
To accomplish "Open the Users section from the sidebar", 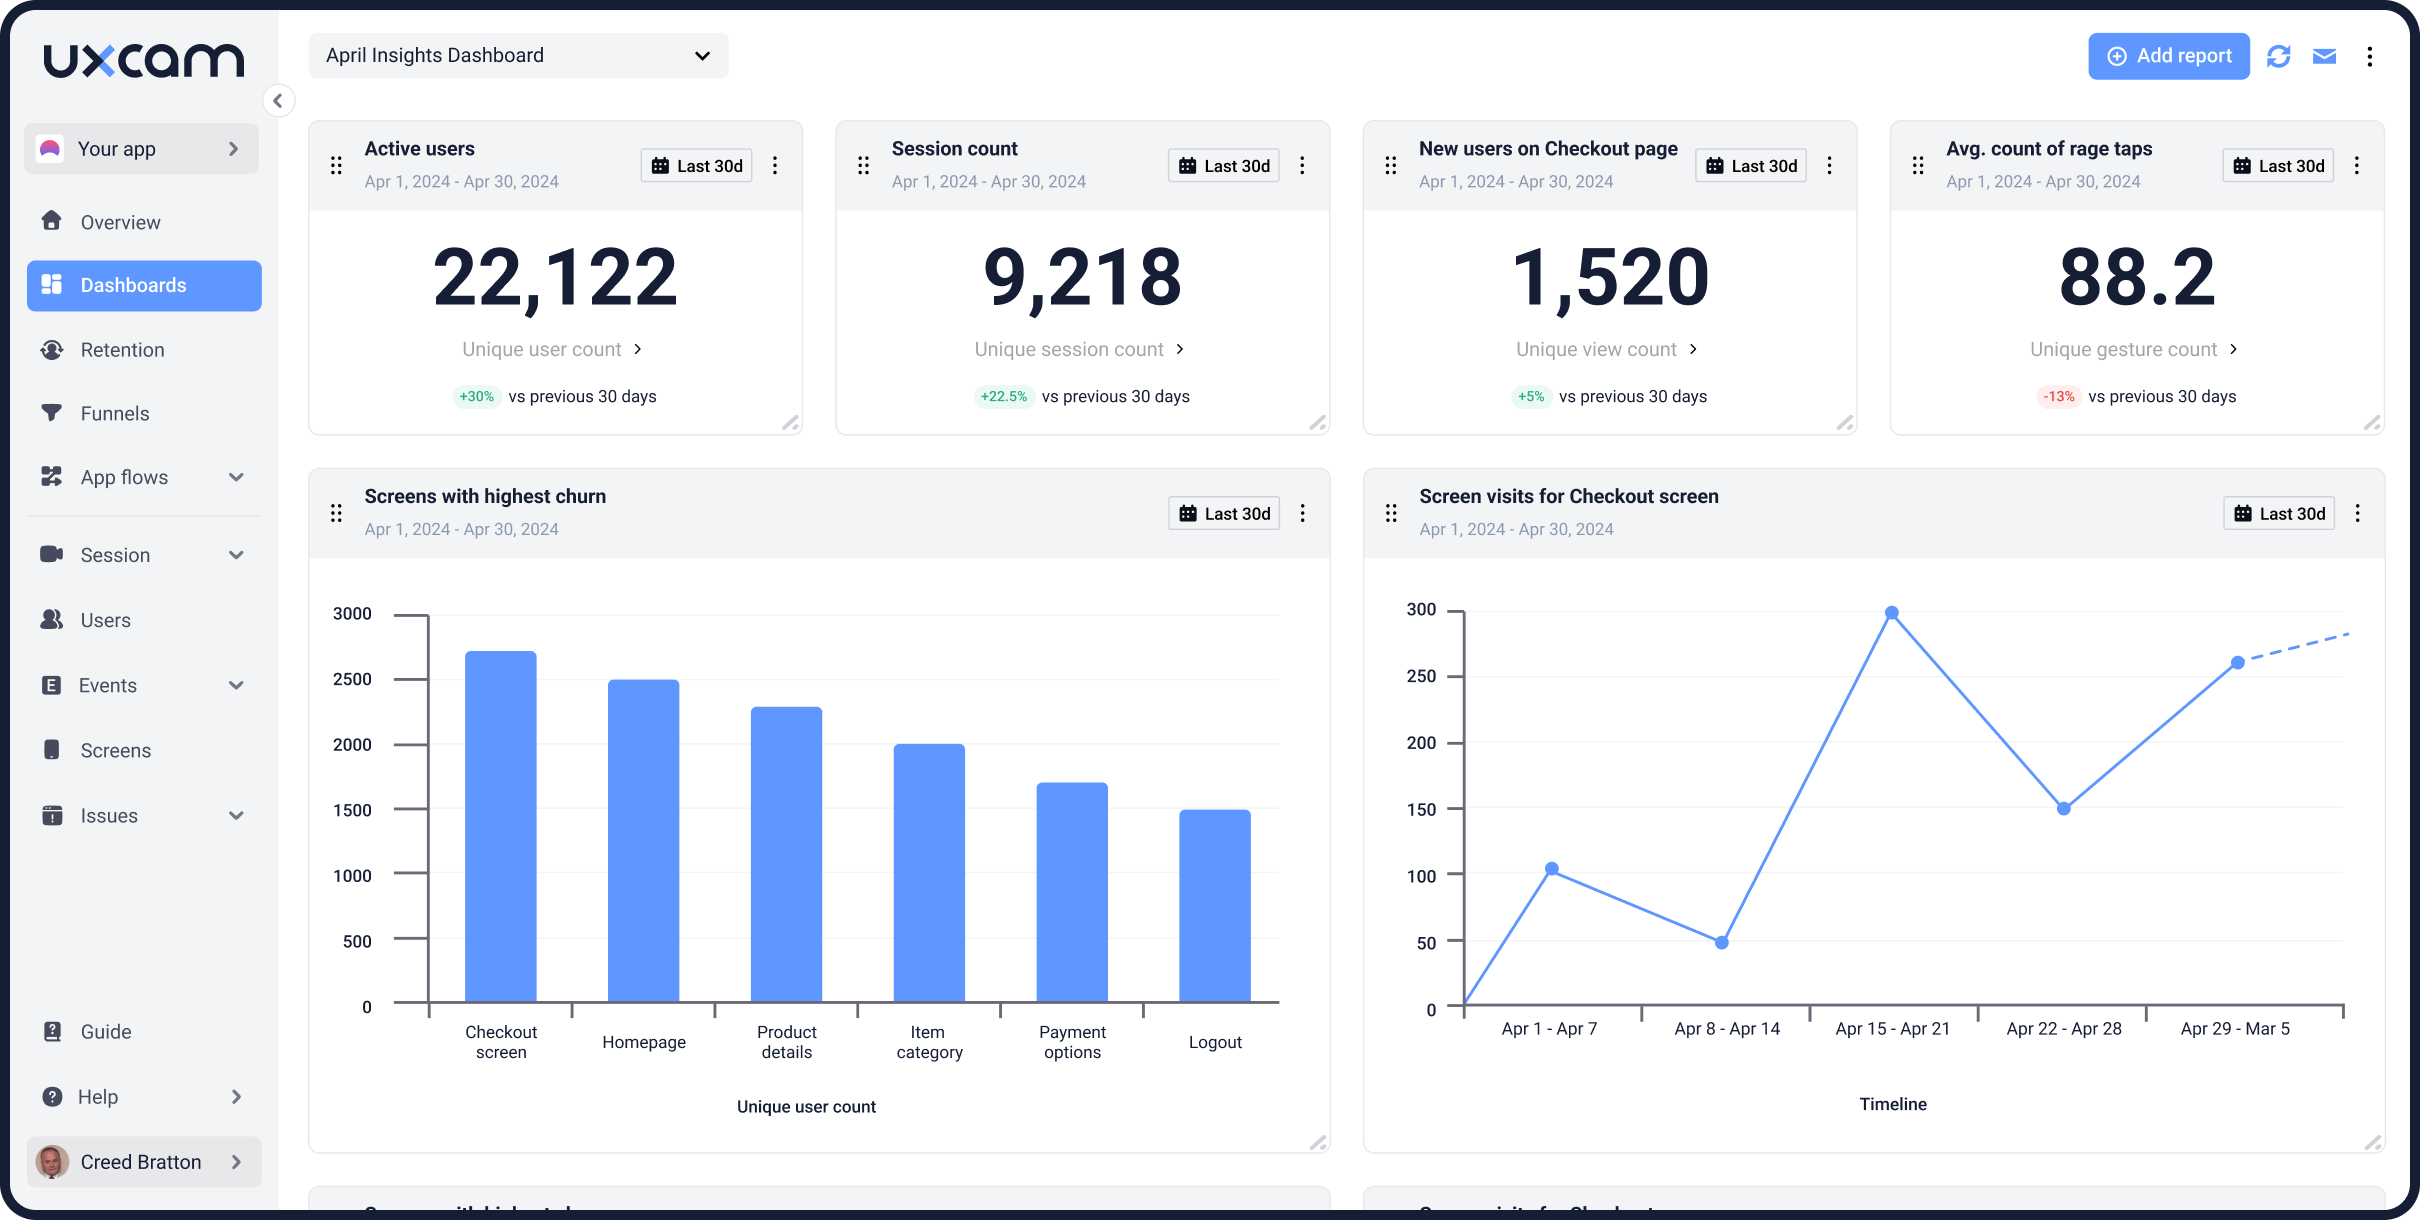I will tap(104, 620).
